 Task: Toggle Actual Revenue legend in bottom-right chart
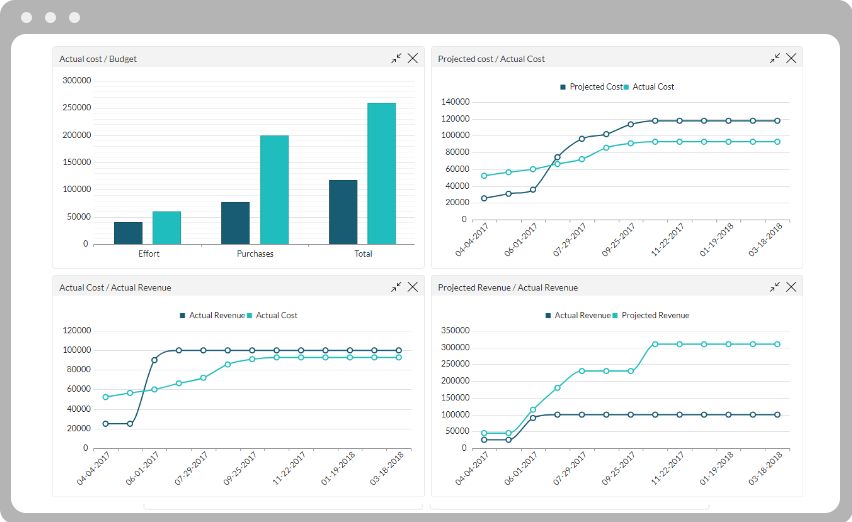coord(582,315)
